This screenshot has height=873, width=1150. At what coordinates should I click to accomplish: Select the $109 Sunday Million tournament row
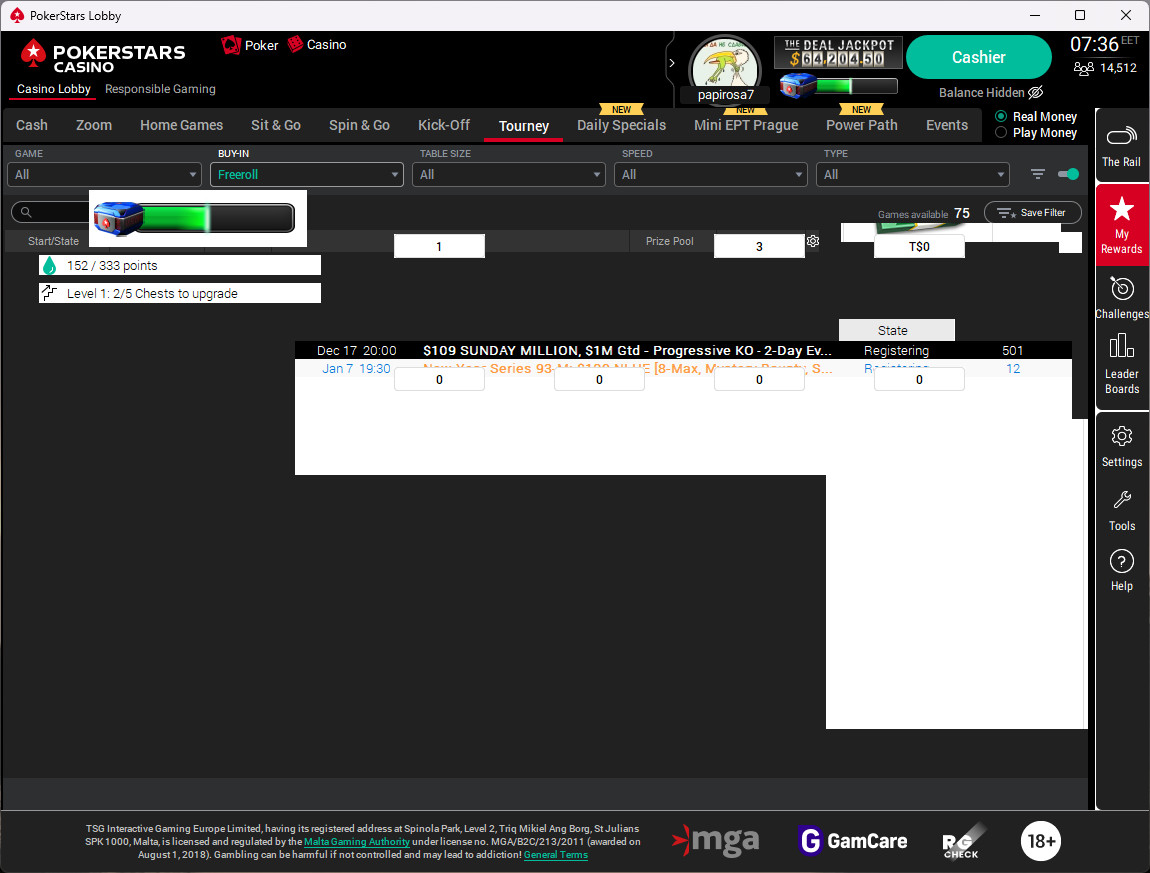(683, 351)
